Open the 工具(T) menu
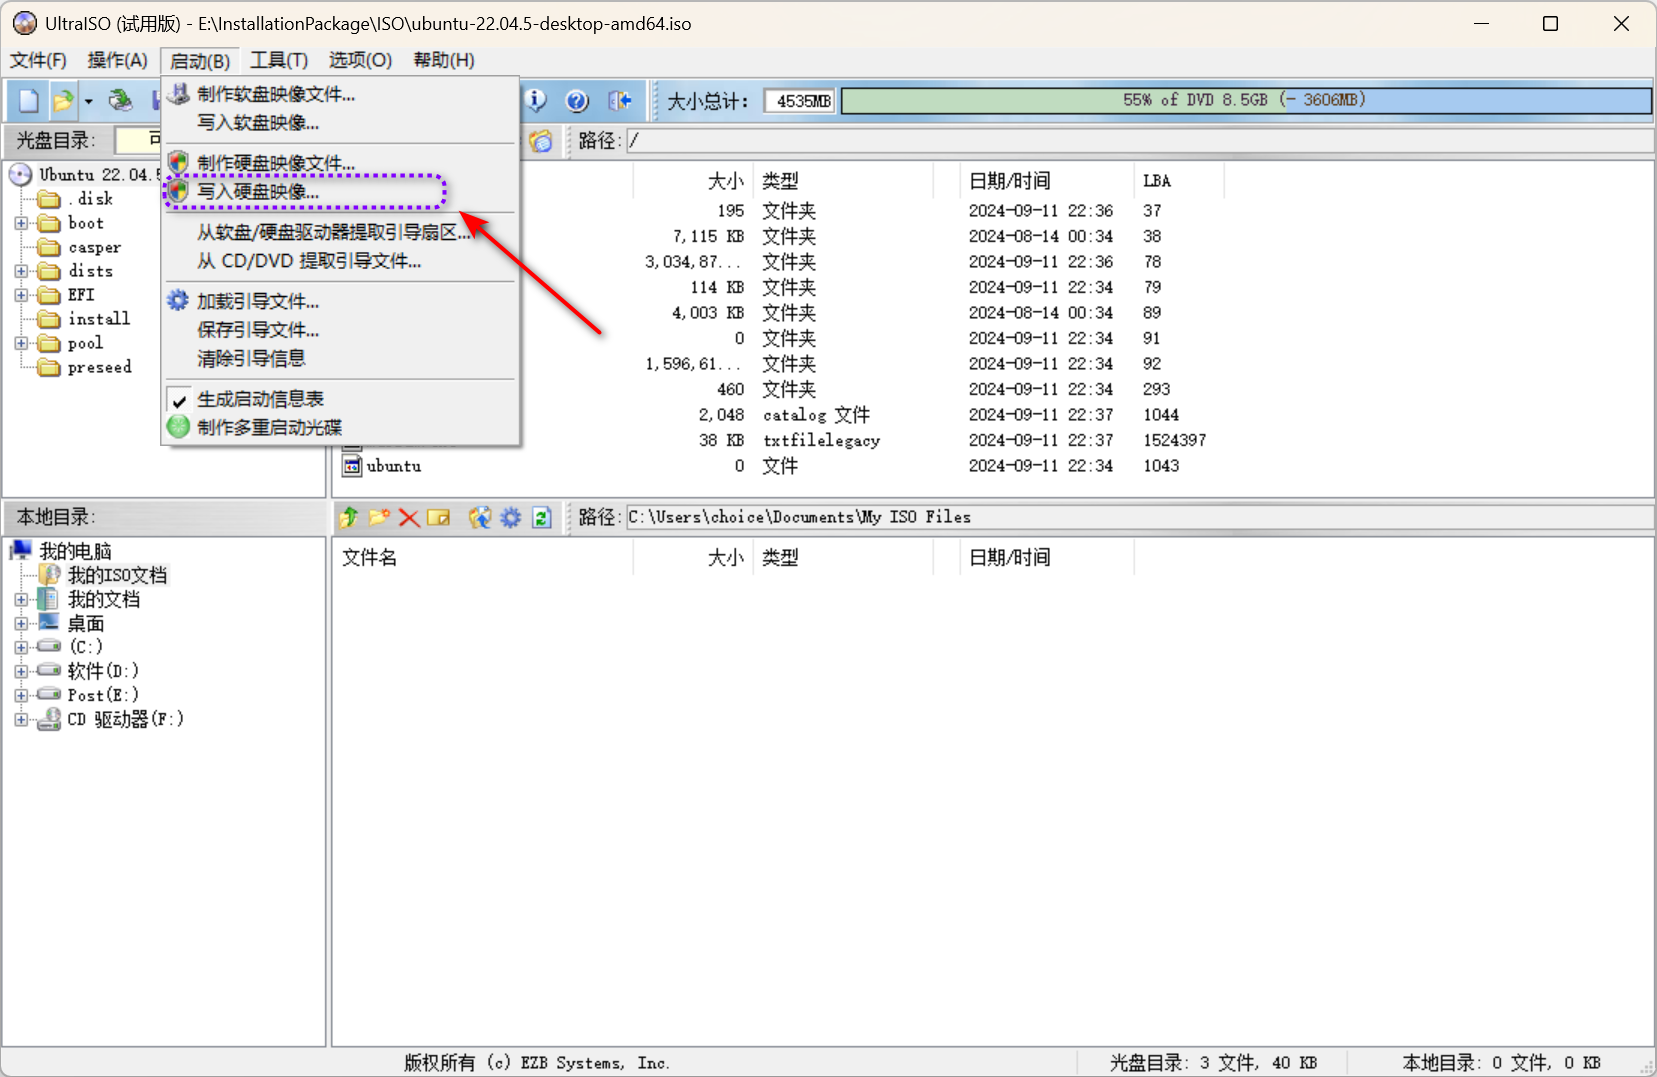Image resolution: width=1657 pixels, height=1077 pixels. click(x=278, y=60)
